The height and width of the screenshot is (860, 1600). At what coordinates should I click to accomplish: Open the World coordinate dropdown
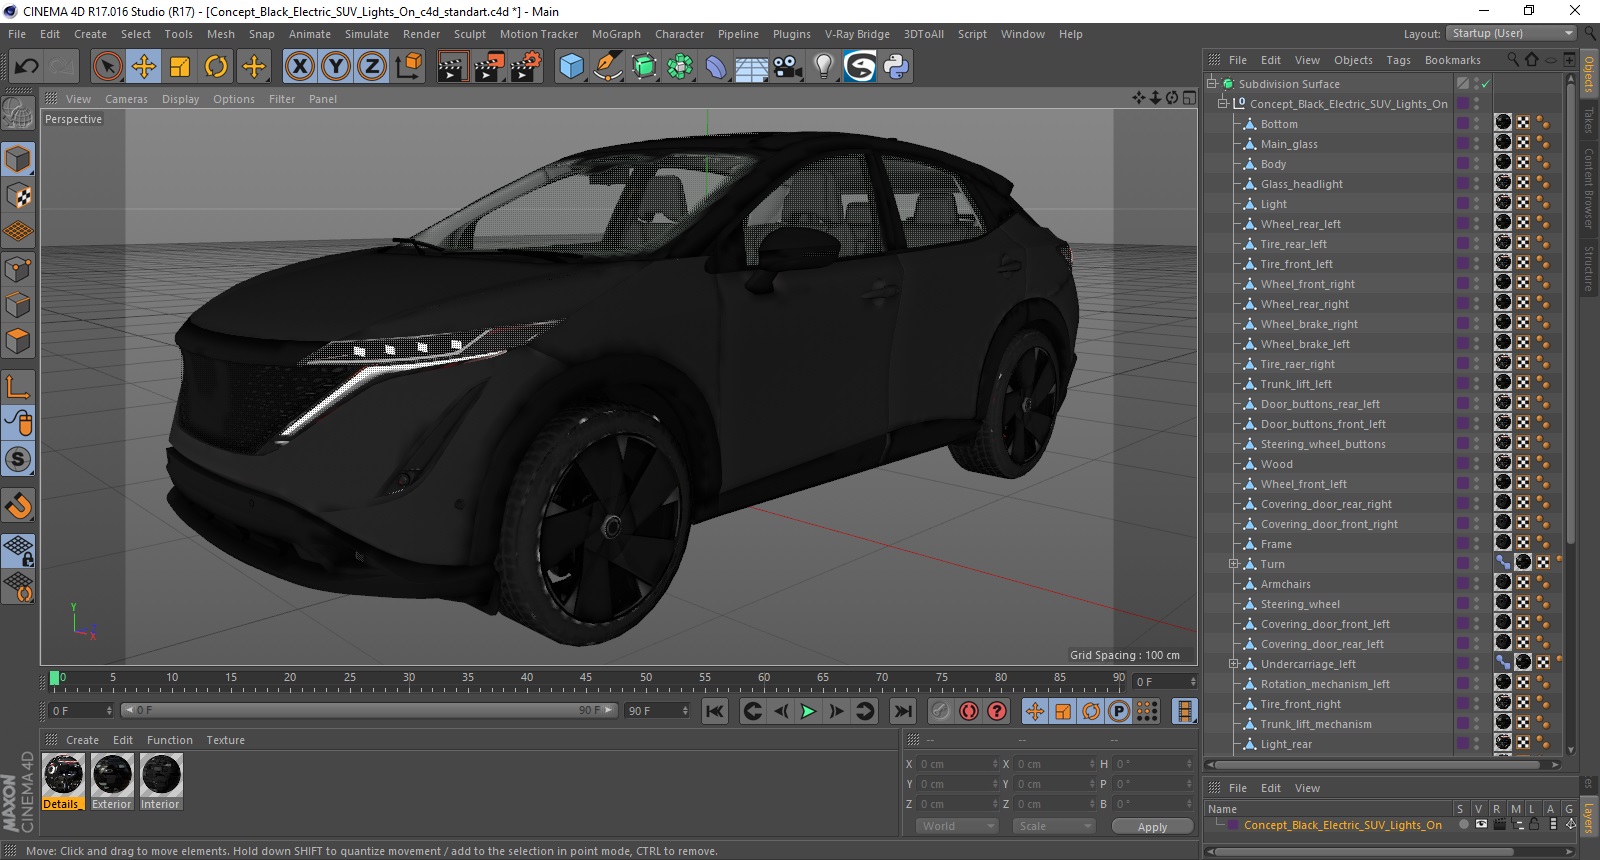957,826
